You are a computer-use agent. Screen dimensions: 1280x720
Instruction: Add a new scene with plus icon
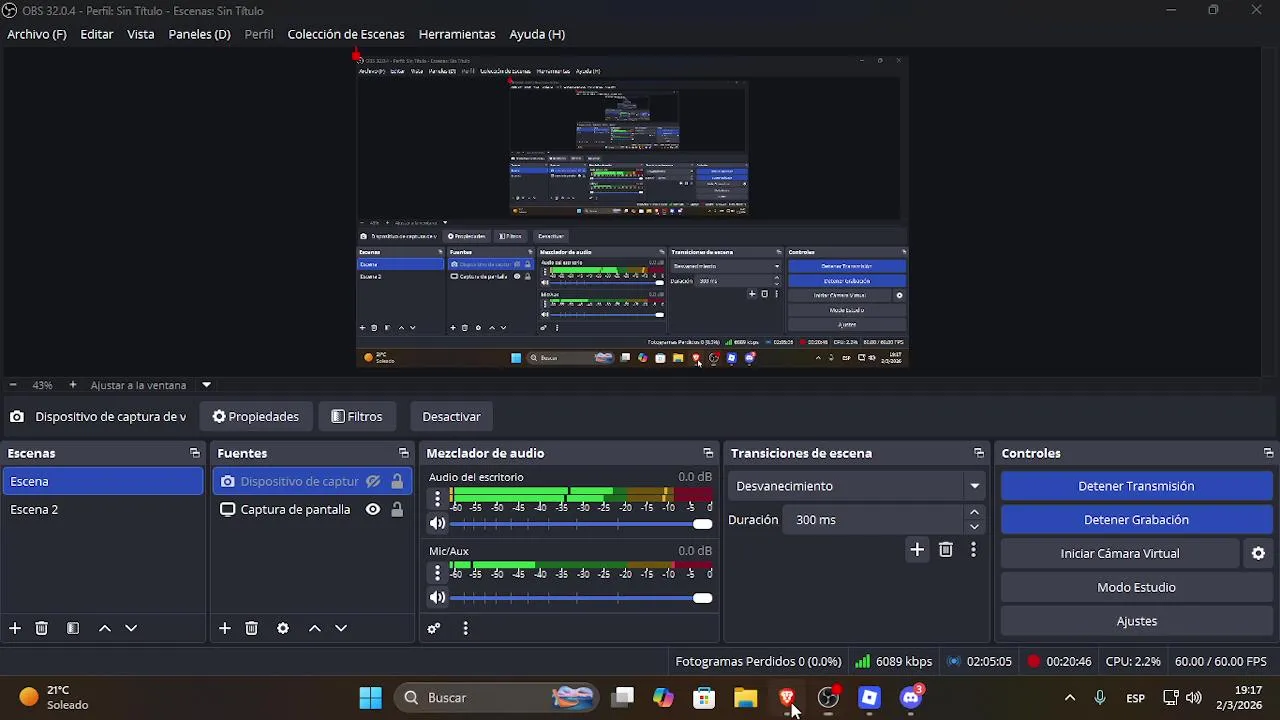pos(15,628)
